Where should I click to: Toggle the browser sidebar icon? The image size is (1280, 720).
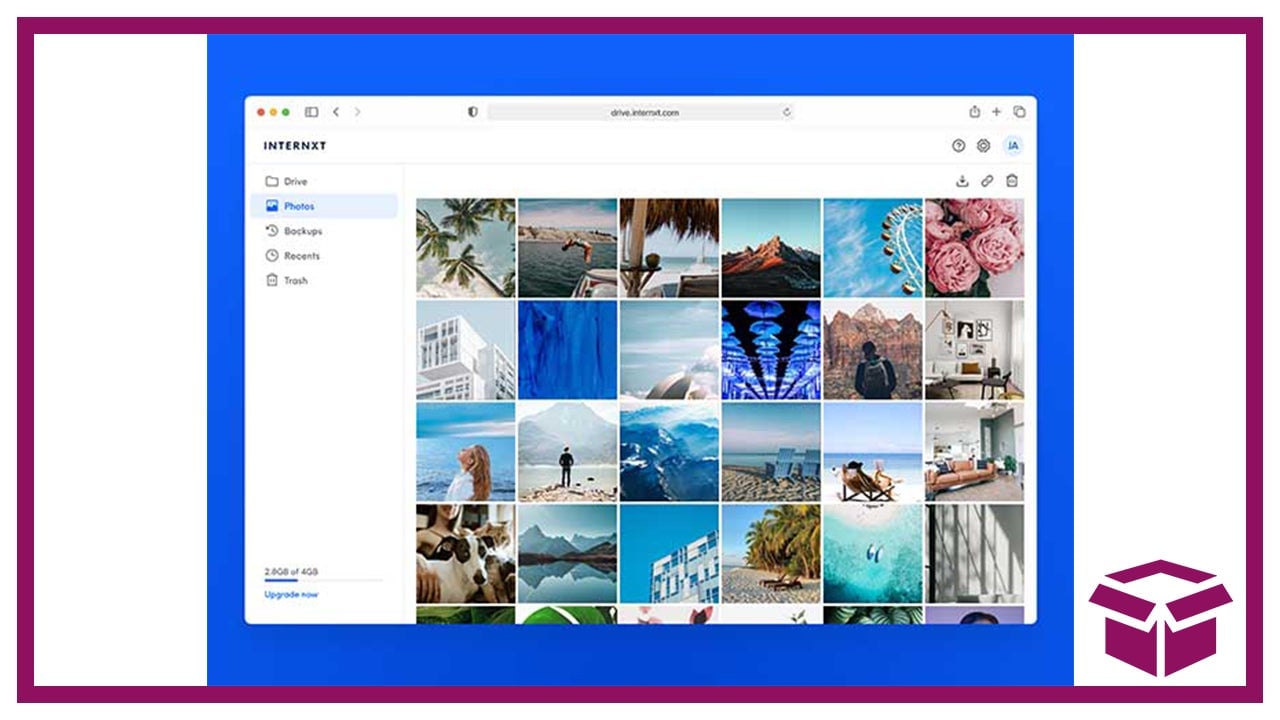point(311,112)
